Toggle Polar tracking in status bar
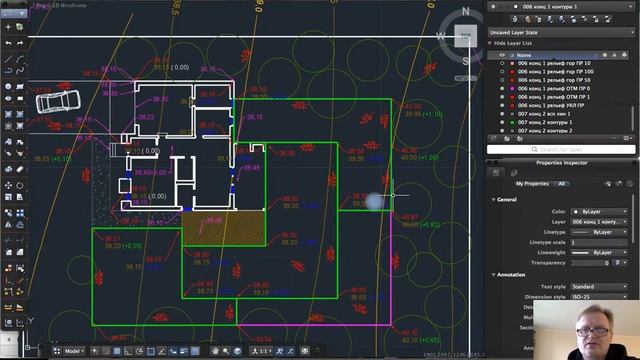 [140, 351]
